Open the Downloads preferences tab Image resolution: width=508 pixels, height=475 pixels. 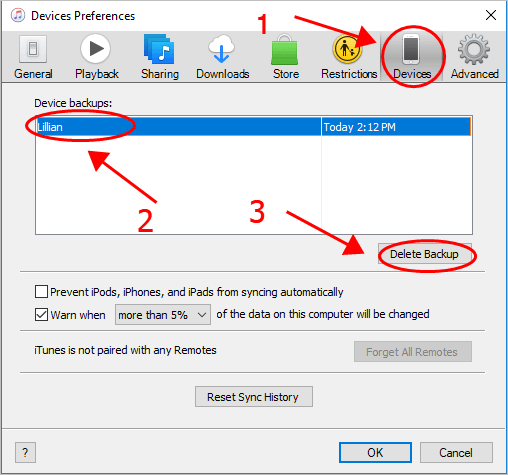click(x=222, y=57)
